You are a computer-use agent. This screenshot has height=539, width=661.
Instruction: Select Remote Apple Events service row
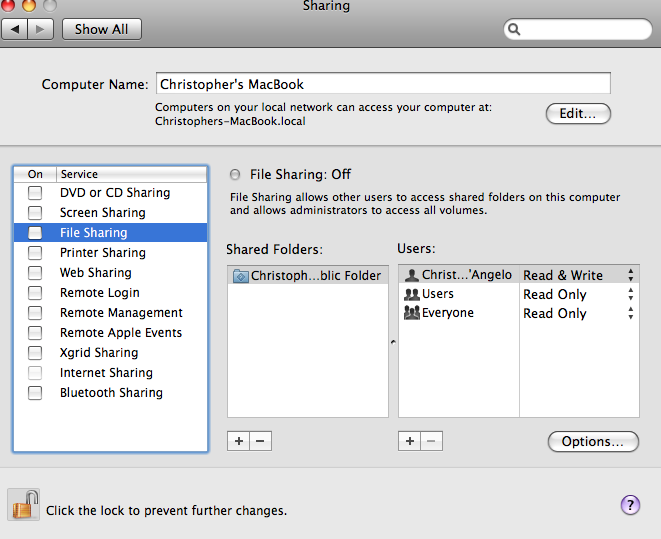click(110, 333)
